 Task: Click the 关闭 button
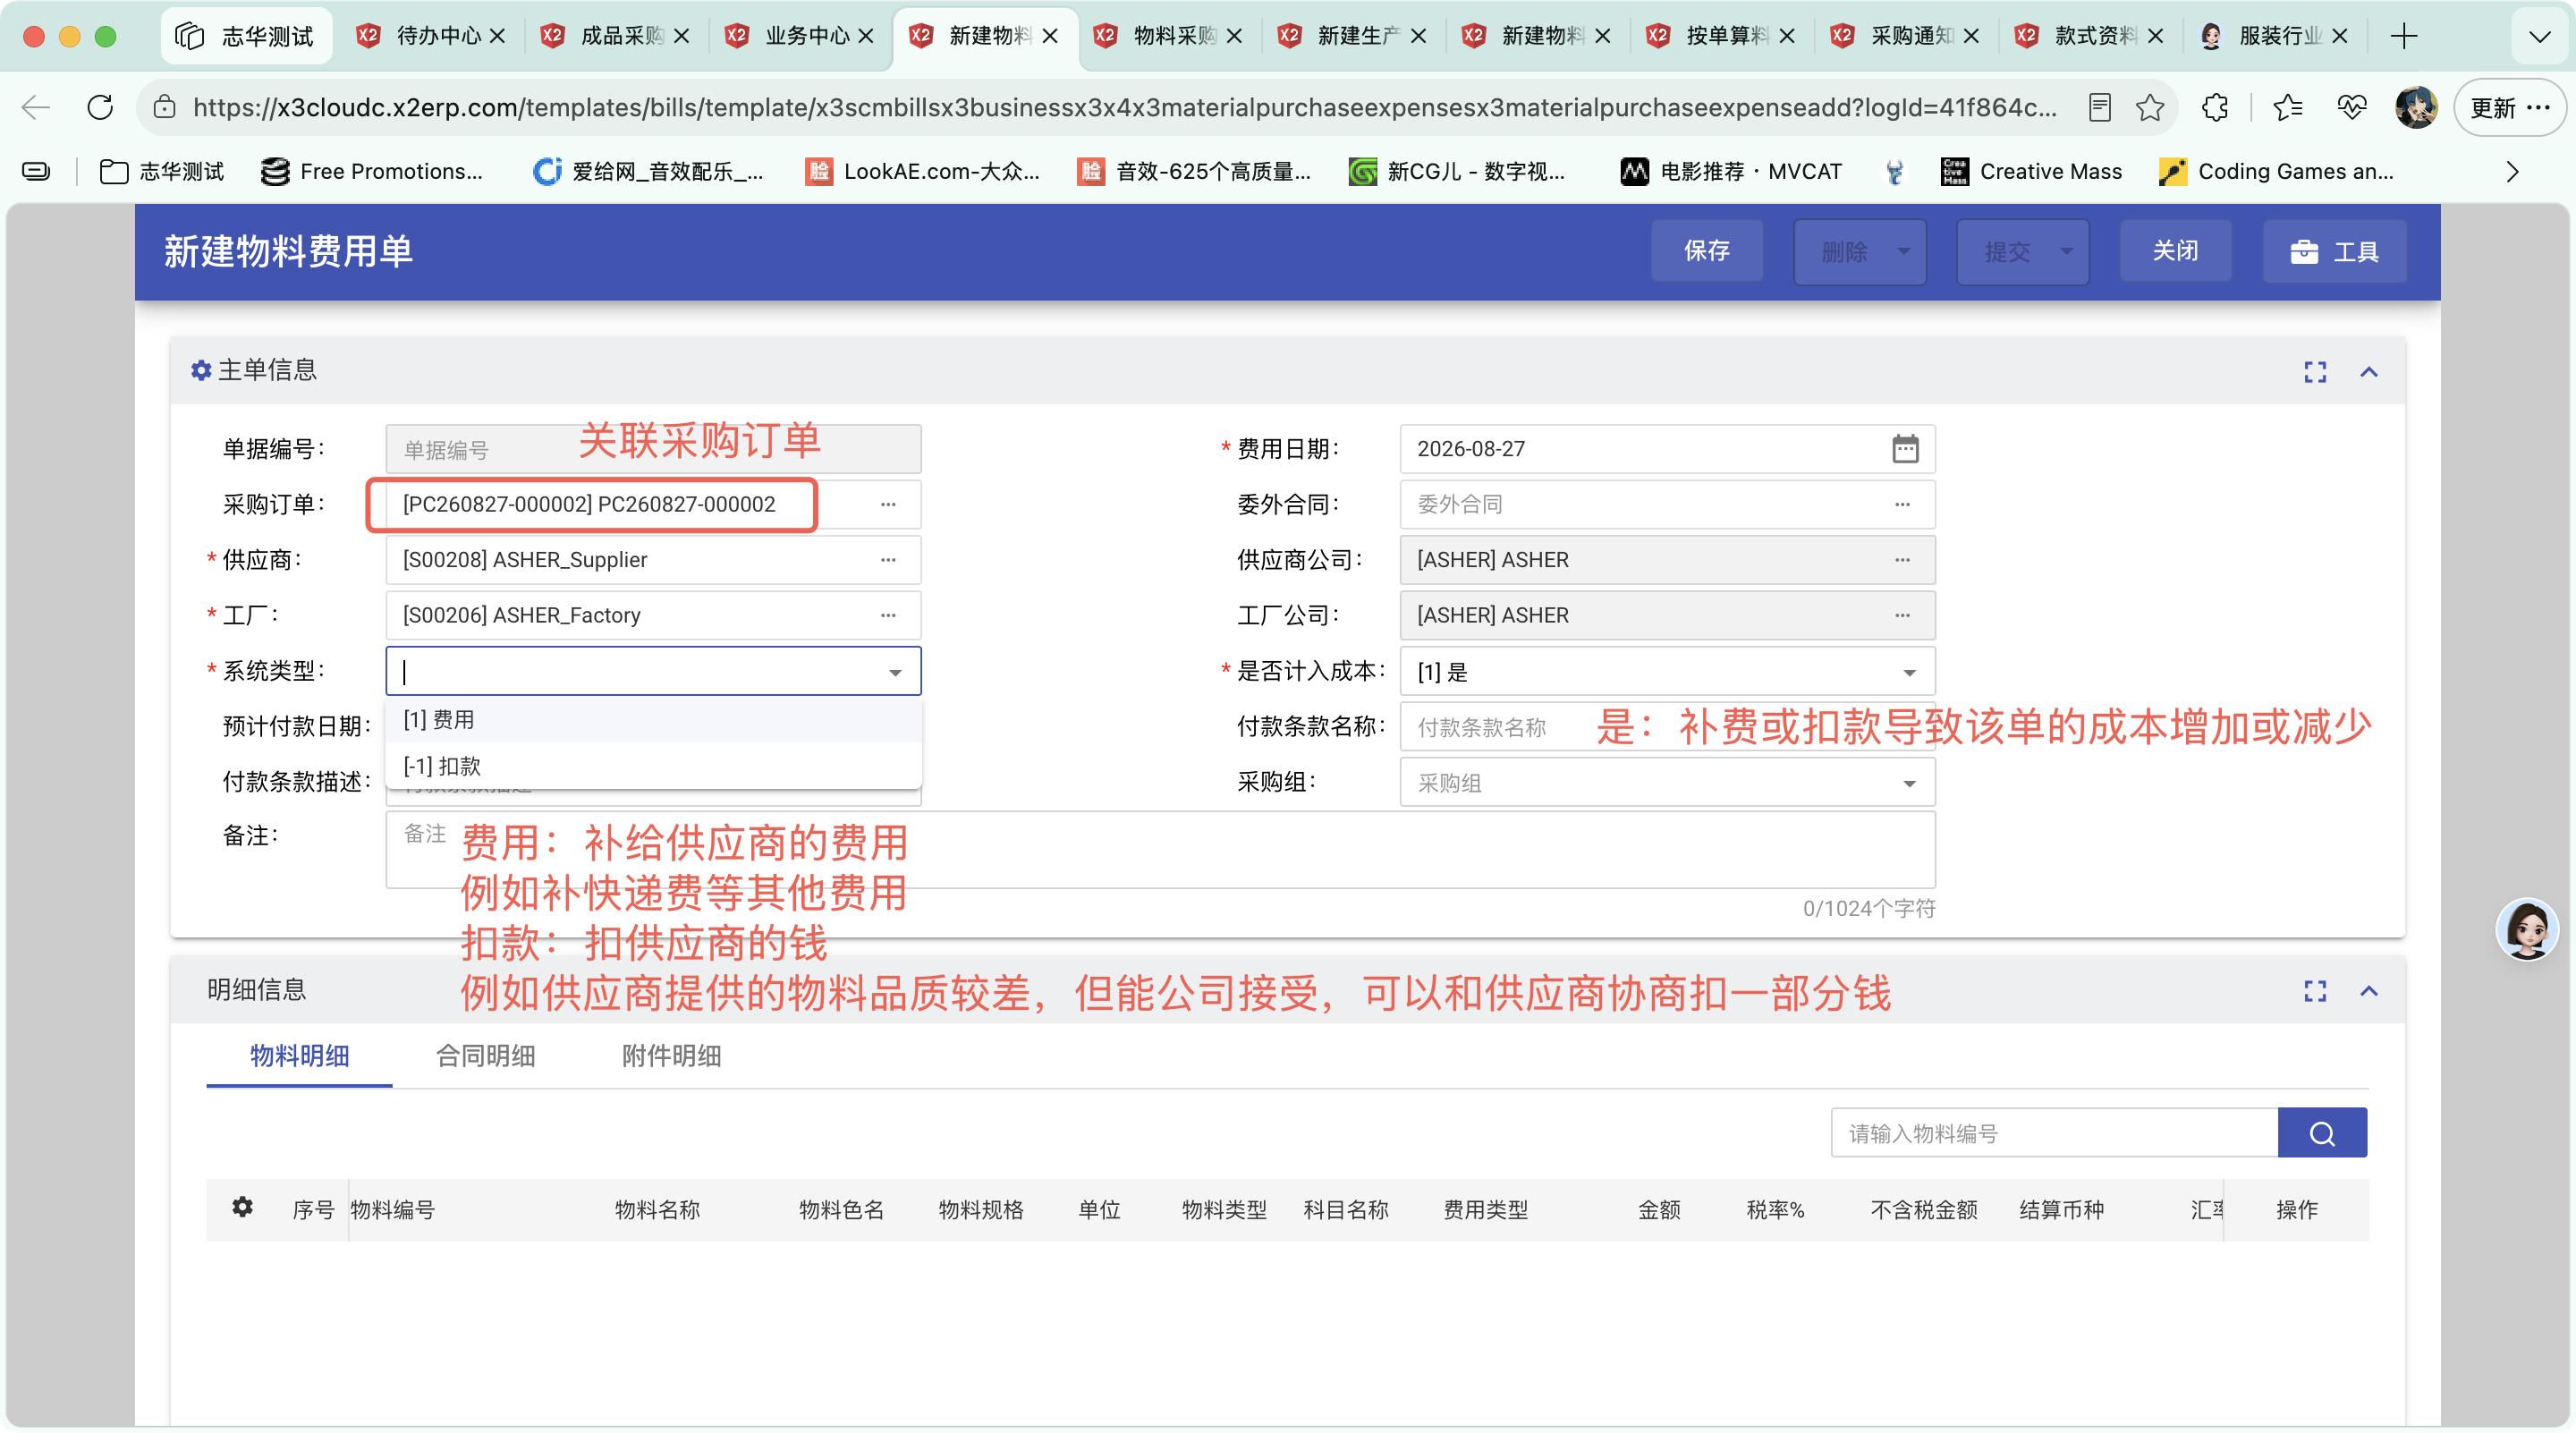tap(2175, 251)
